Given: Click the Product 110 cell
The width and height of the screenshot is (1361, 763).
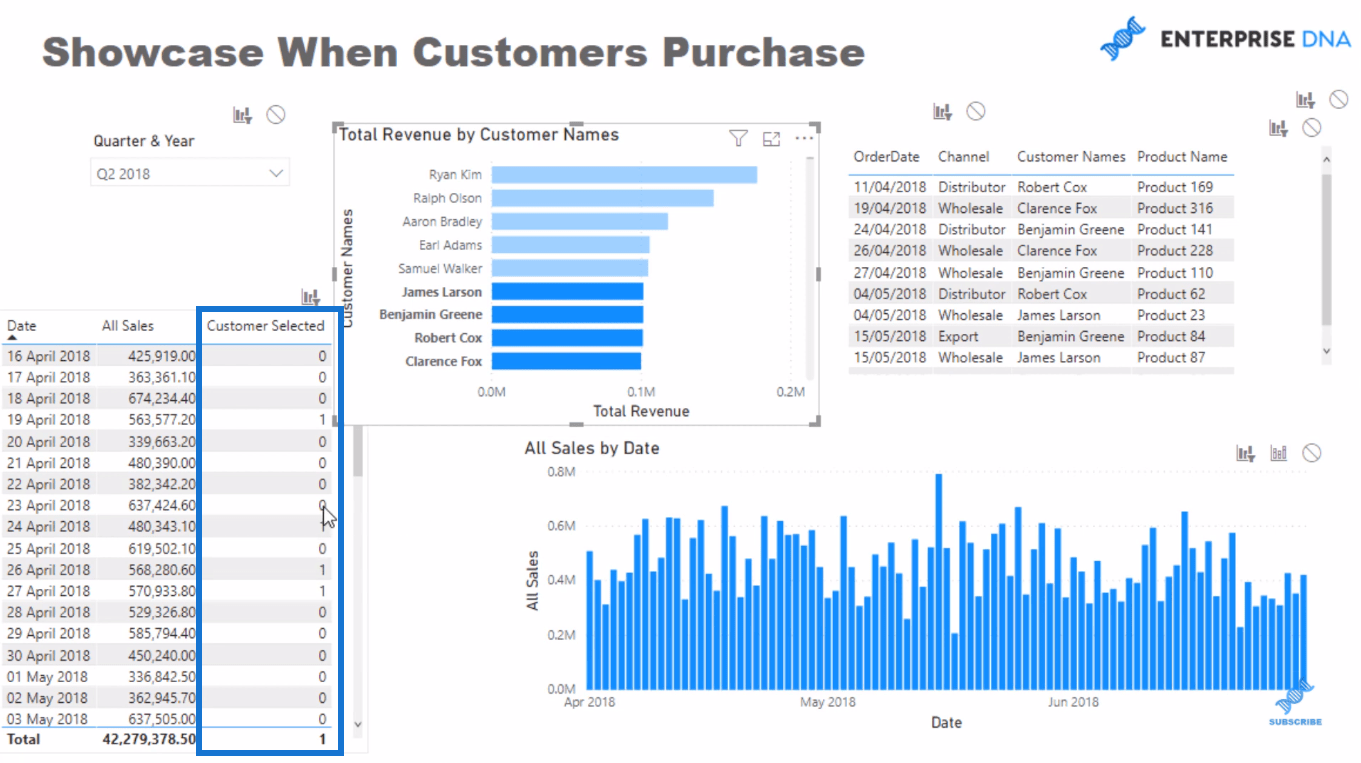Looking at the screenshot, I should pyautogui.click(x=1175, y=272).
